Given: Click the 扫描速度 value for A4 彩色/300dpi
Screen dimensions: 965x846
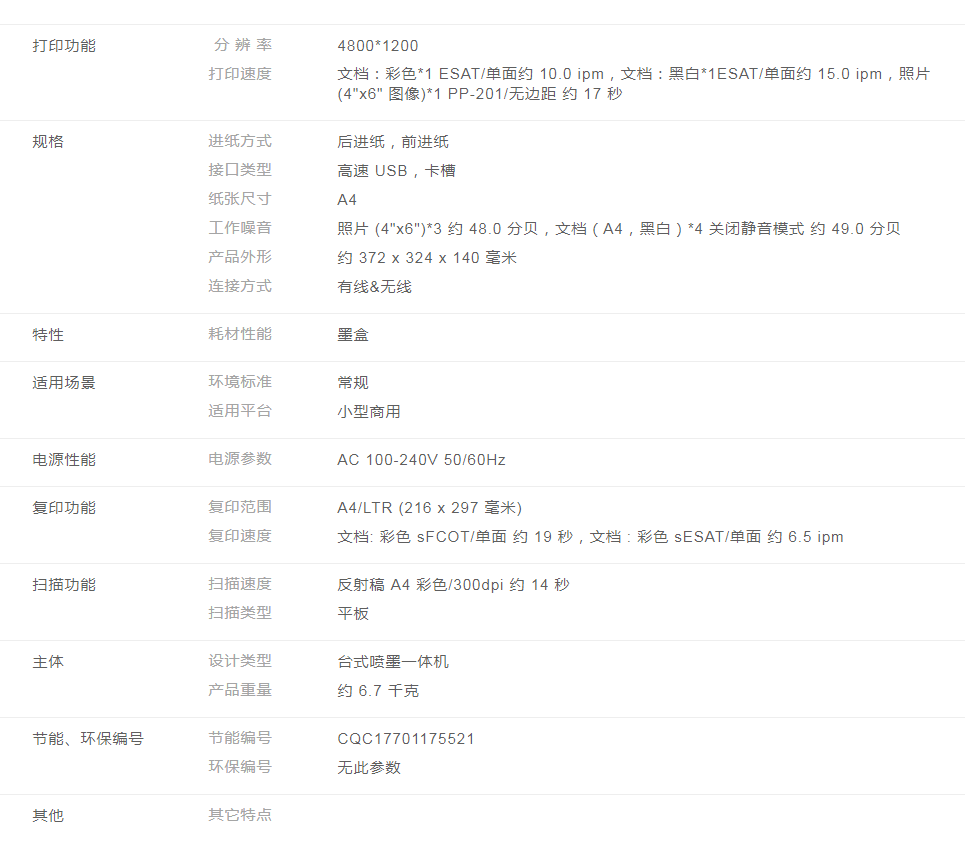Looking at the screenshot, I should tap(453, 585).
